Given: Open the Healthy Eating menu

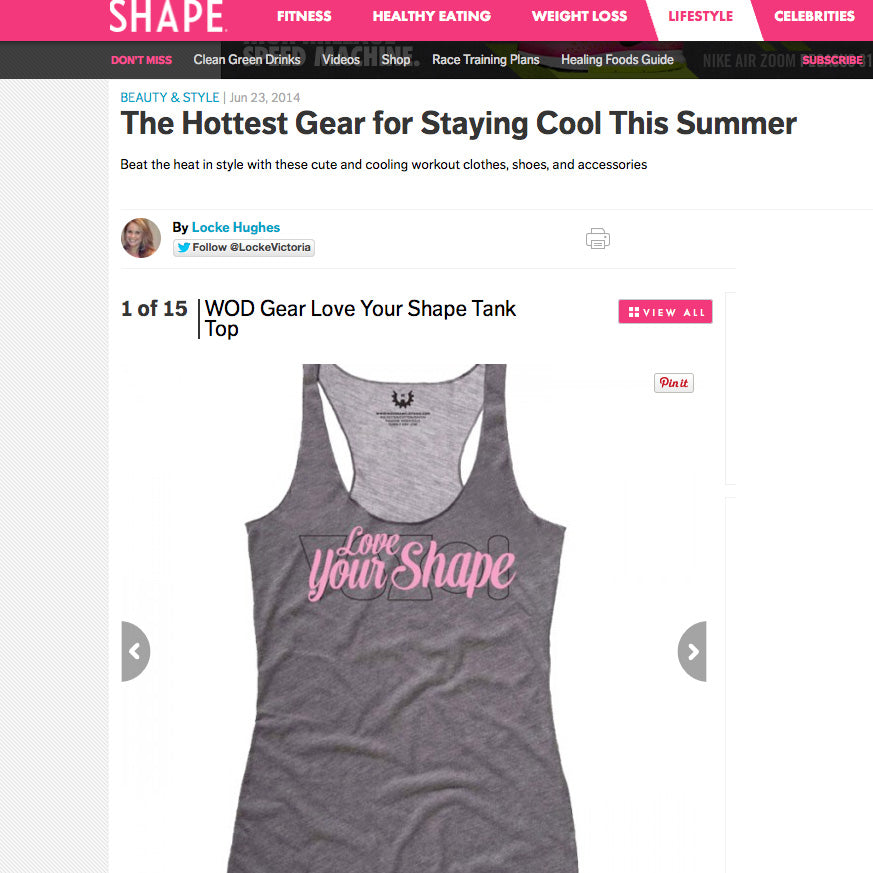Looking at the screenshot, I should pyautogui.click(x=431, y=16).
